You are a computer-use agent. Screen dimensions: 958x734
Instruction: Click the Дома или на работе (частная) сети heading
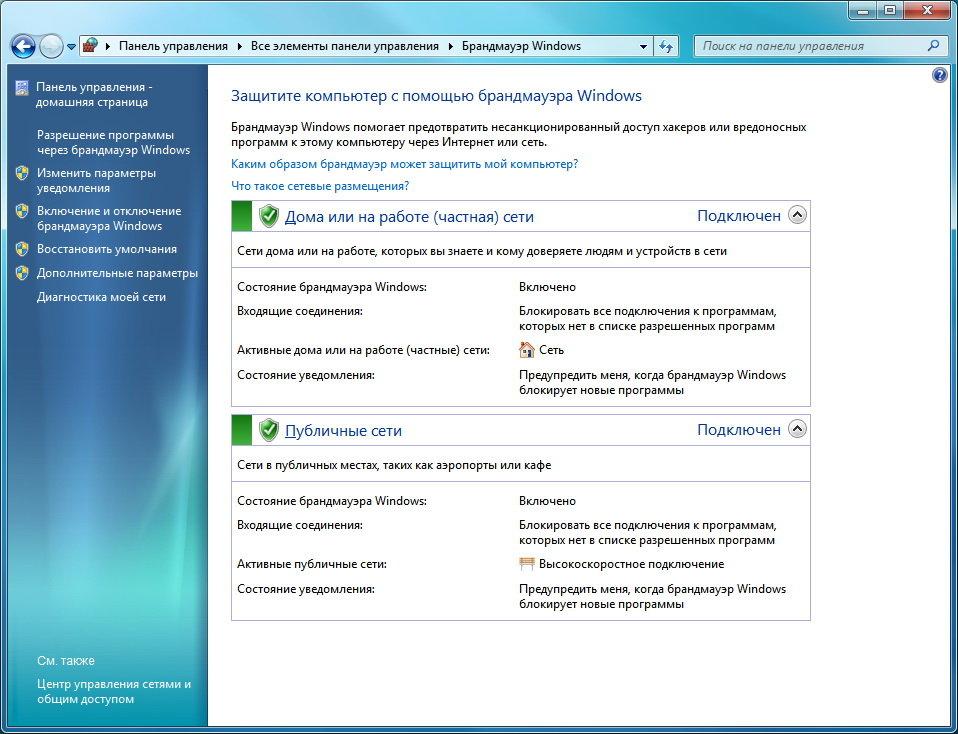pyautogui.click(x=409, y=217)
